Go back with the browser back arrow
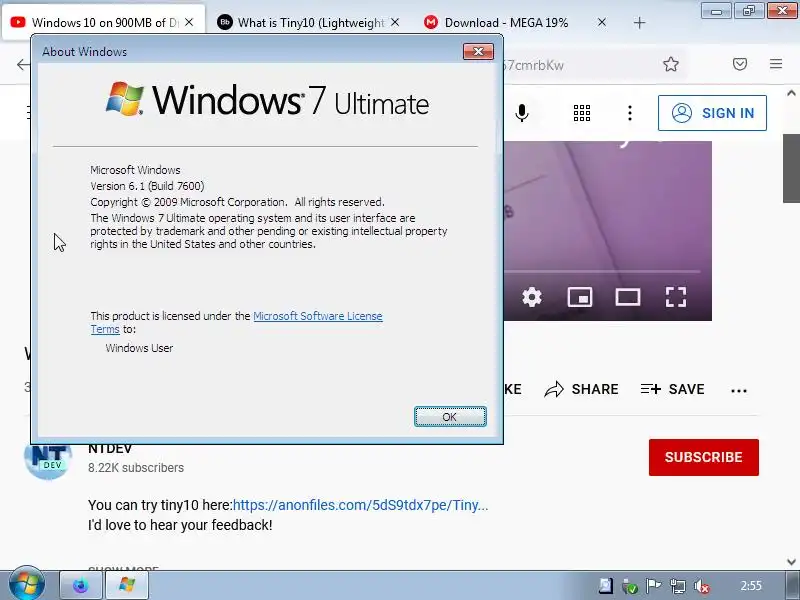800x600 pixels. click(23, 64)
